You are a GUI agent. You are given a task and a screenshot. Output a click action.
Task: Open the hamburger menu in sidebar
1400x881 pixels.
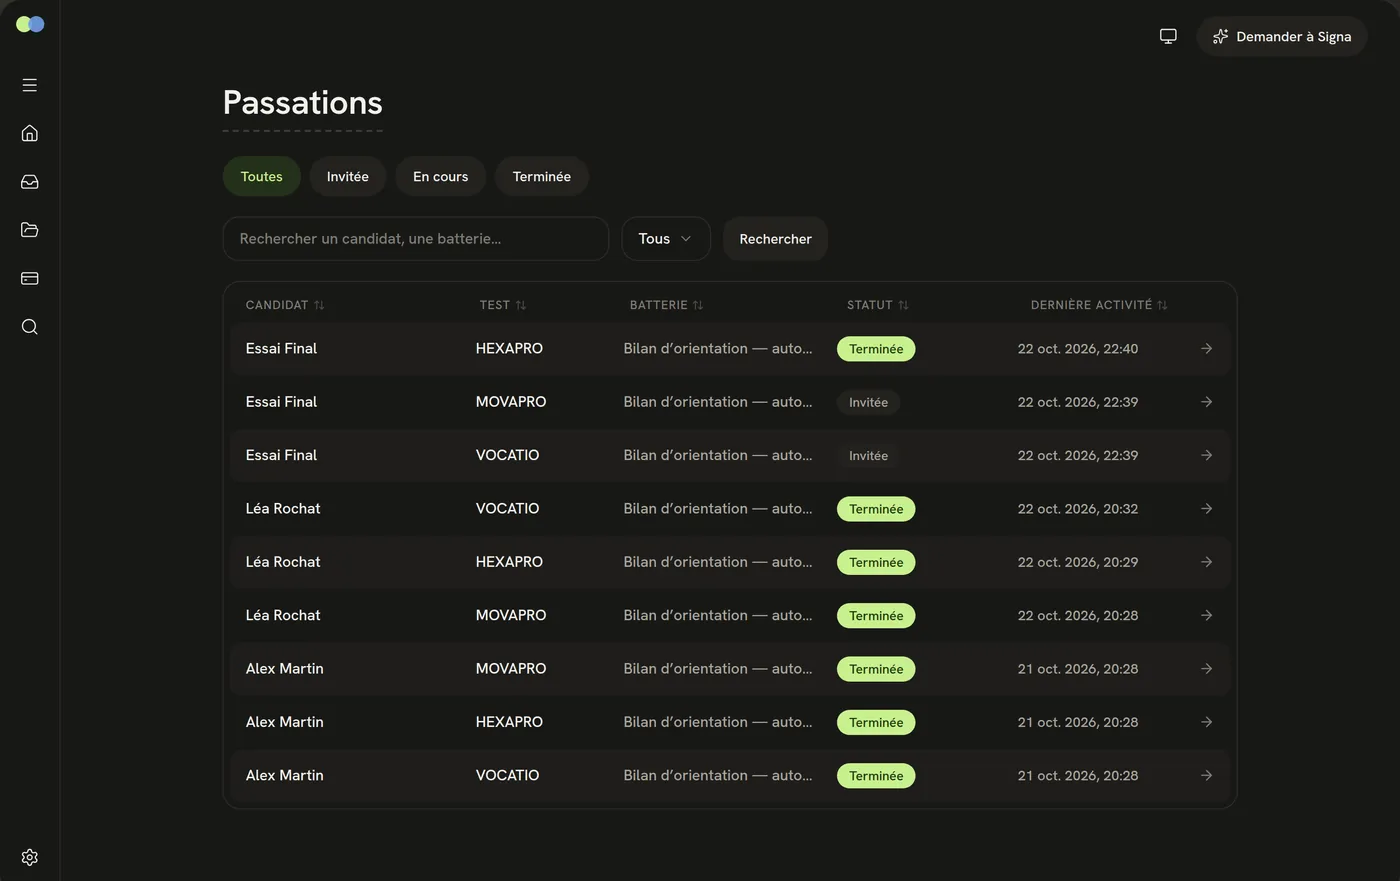tap(30, 85)
